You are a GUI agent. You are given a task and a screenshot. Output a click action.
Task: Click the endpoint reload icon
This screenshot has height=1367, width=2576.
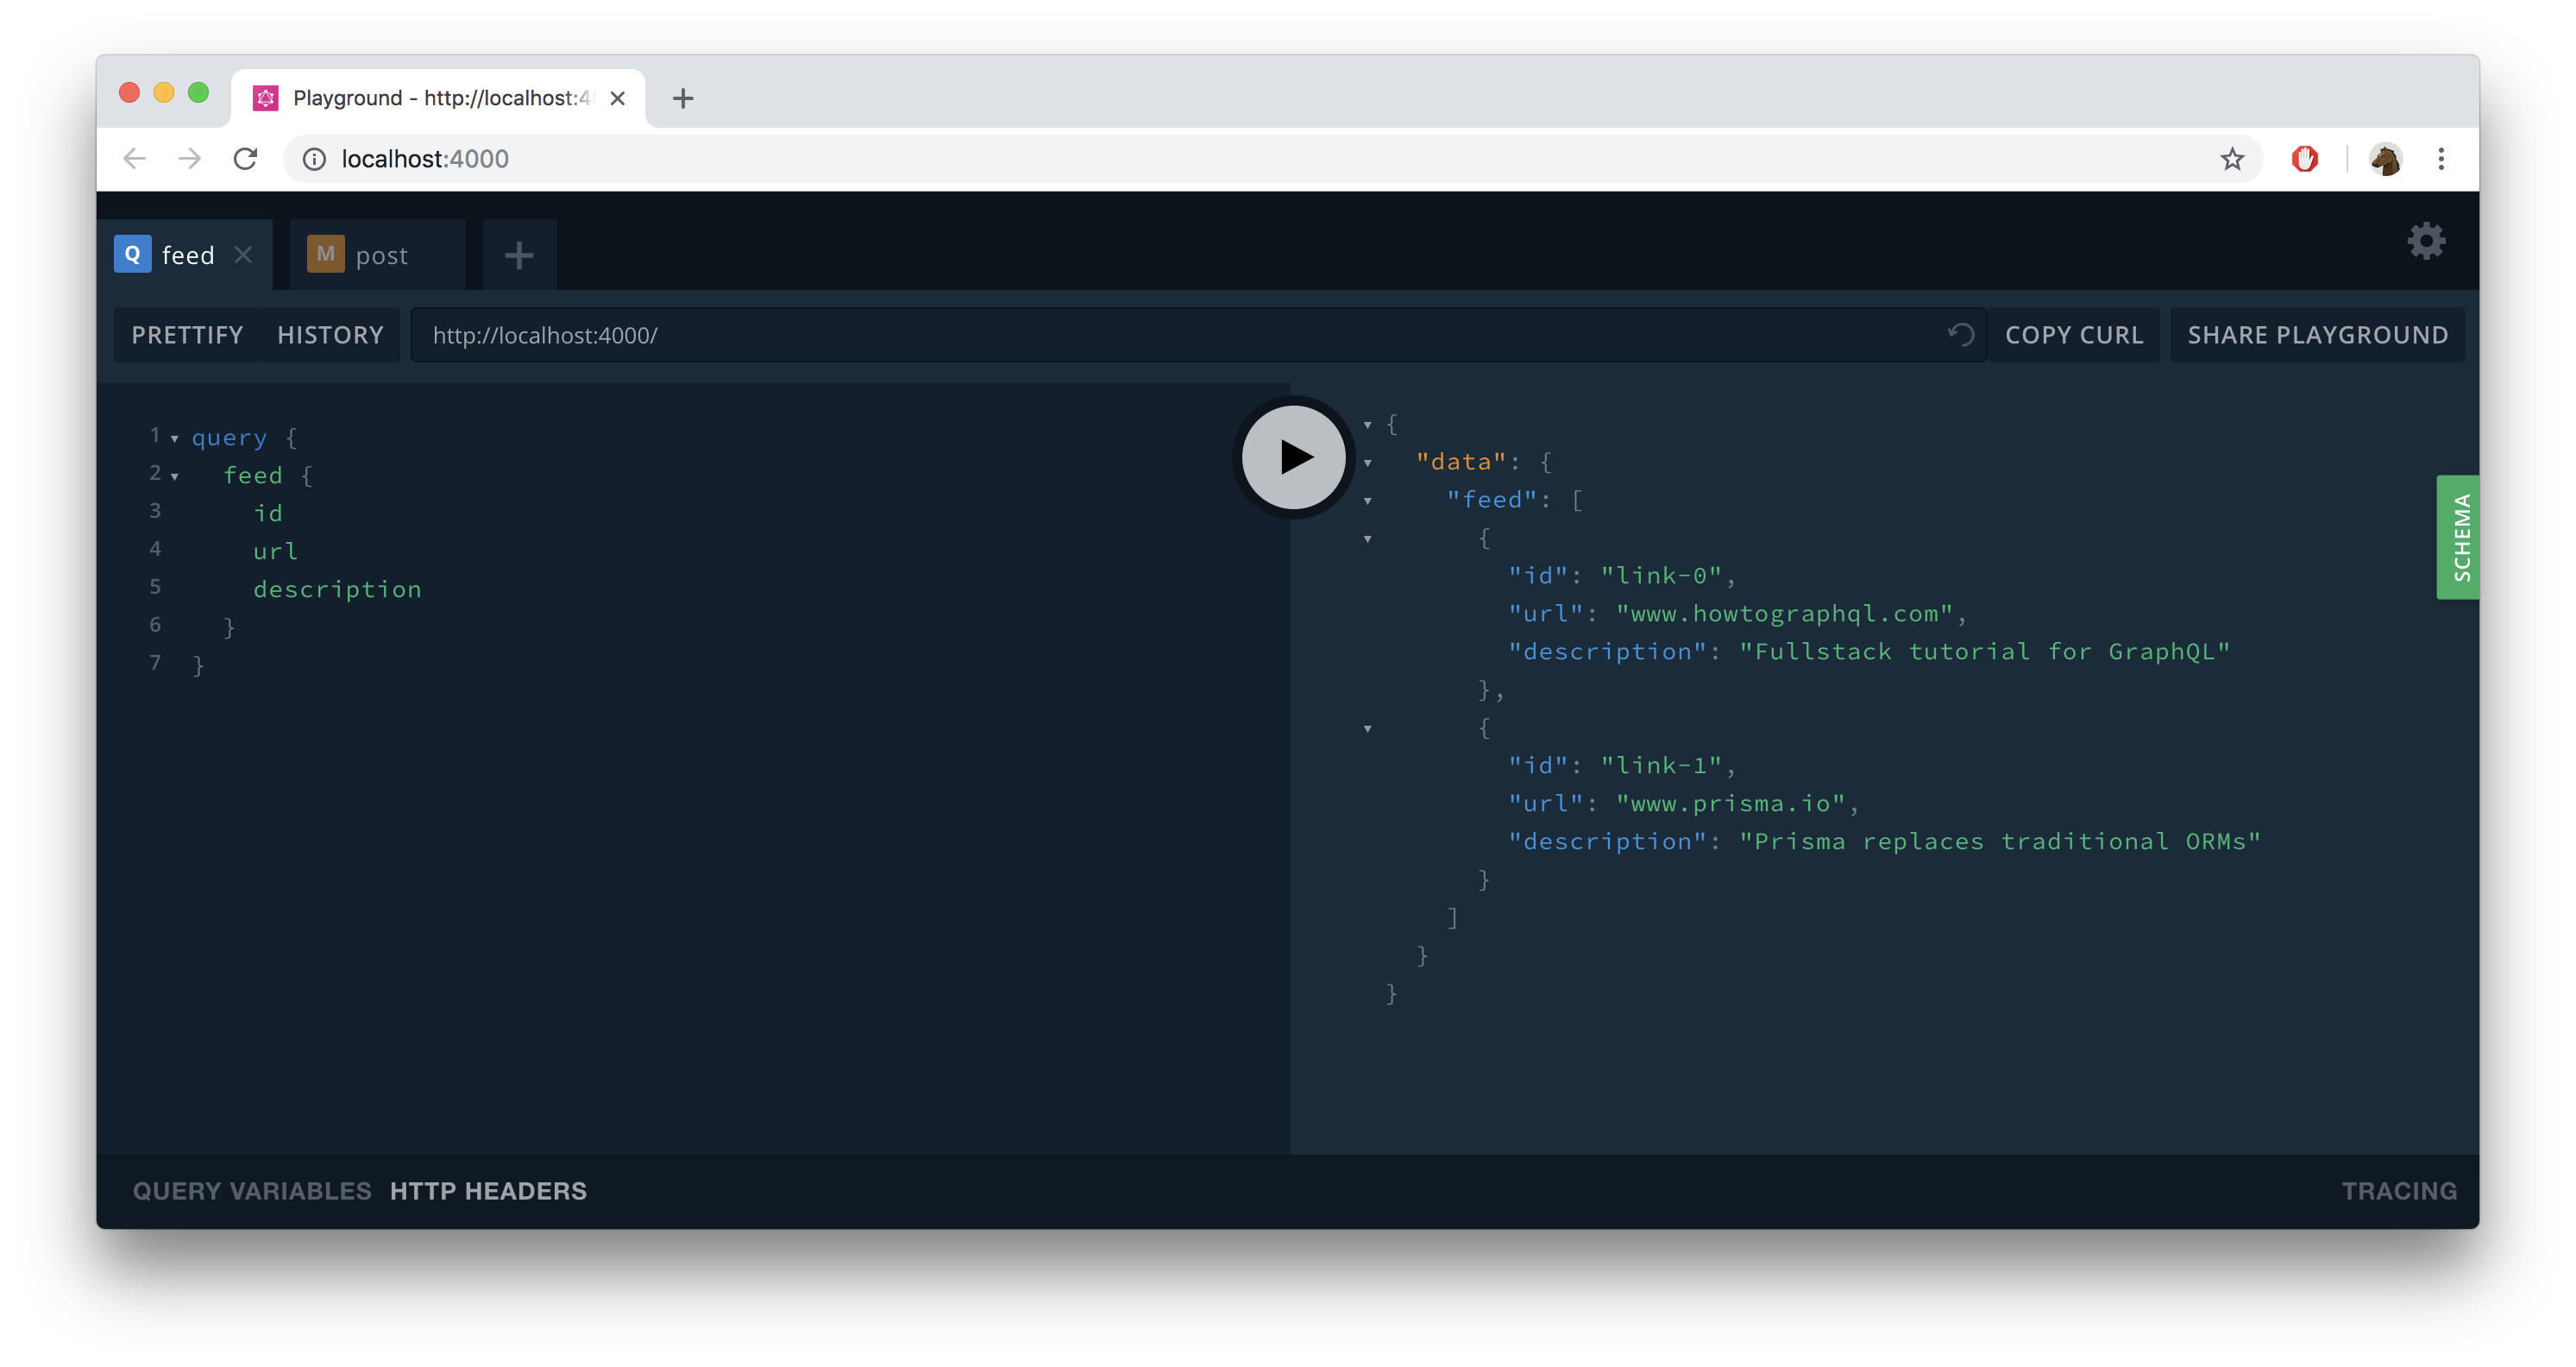coord(1960,334)
